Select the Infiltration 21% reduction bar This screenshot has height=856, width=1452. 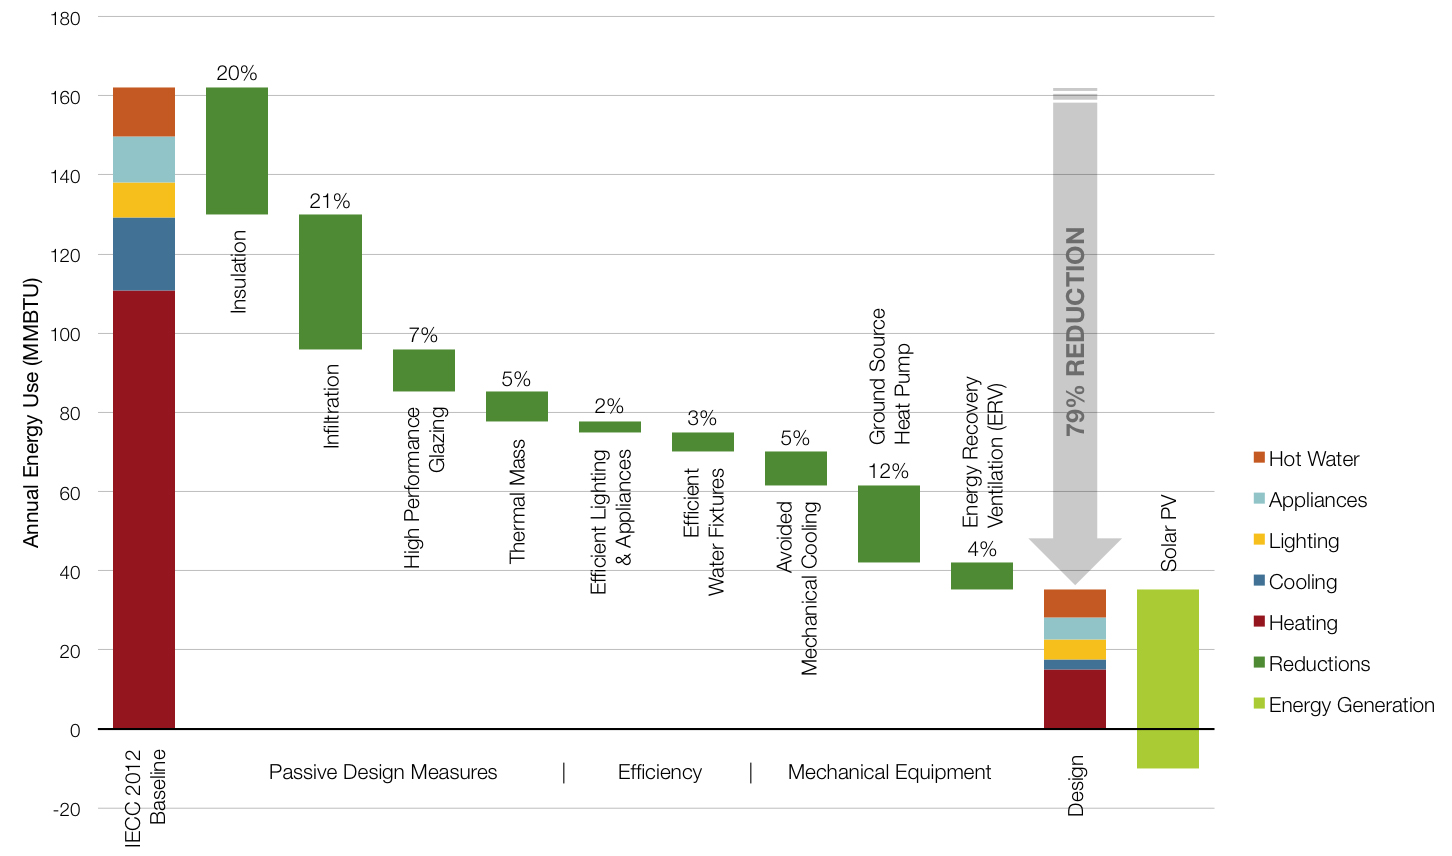[x=330, y=281]
